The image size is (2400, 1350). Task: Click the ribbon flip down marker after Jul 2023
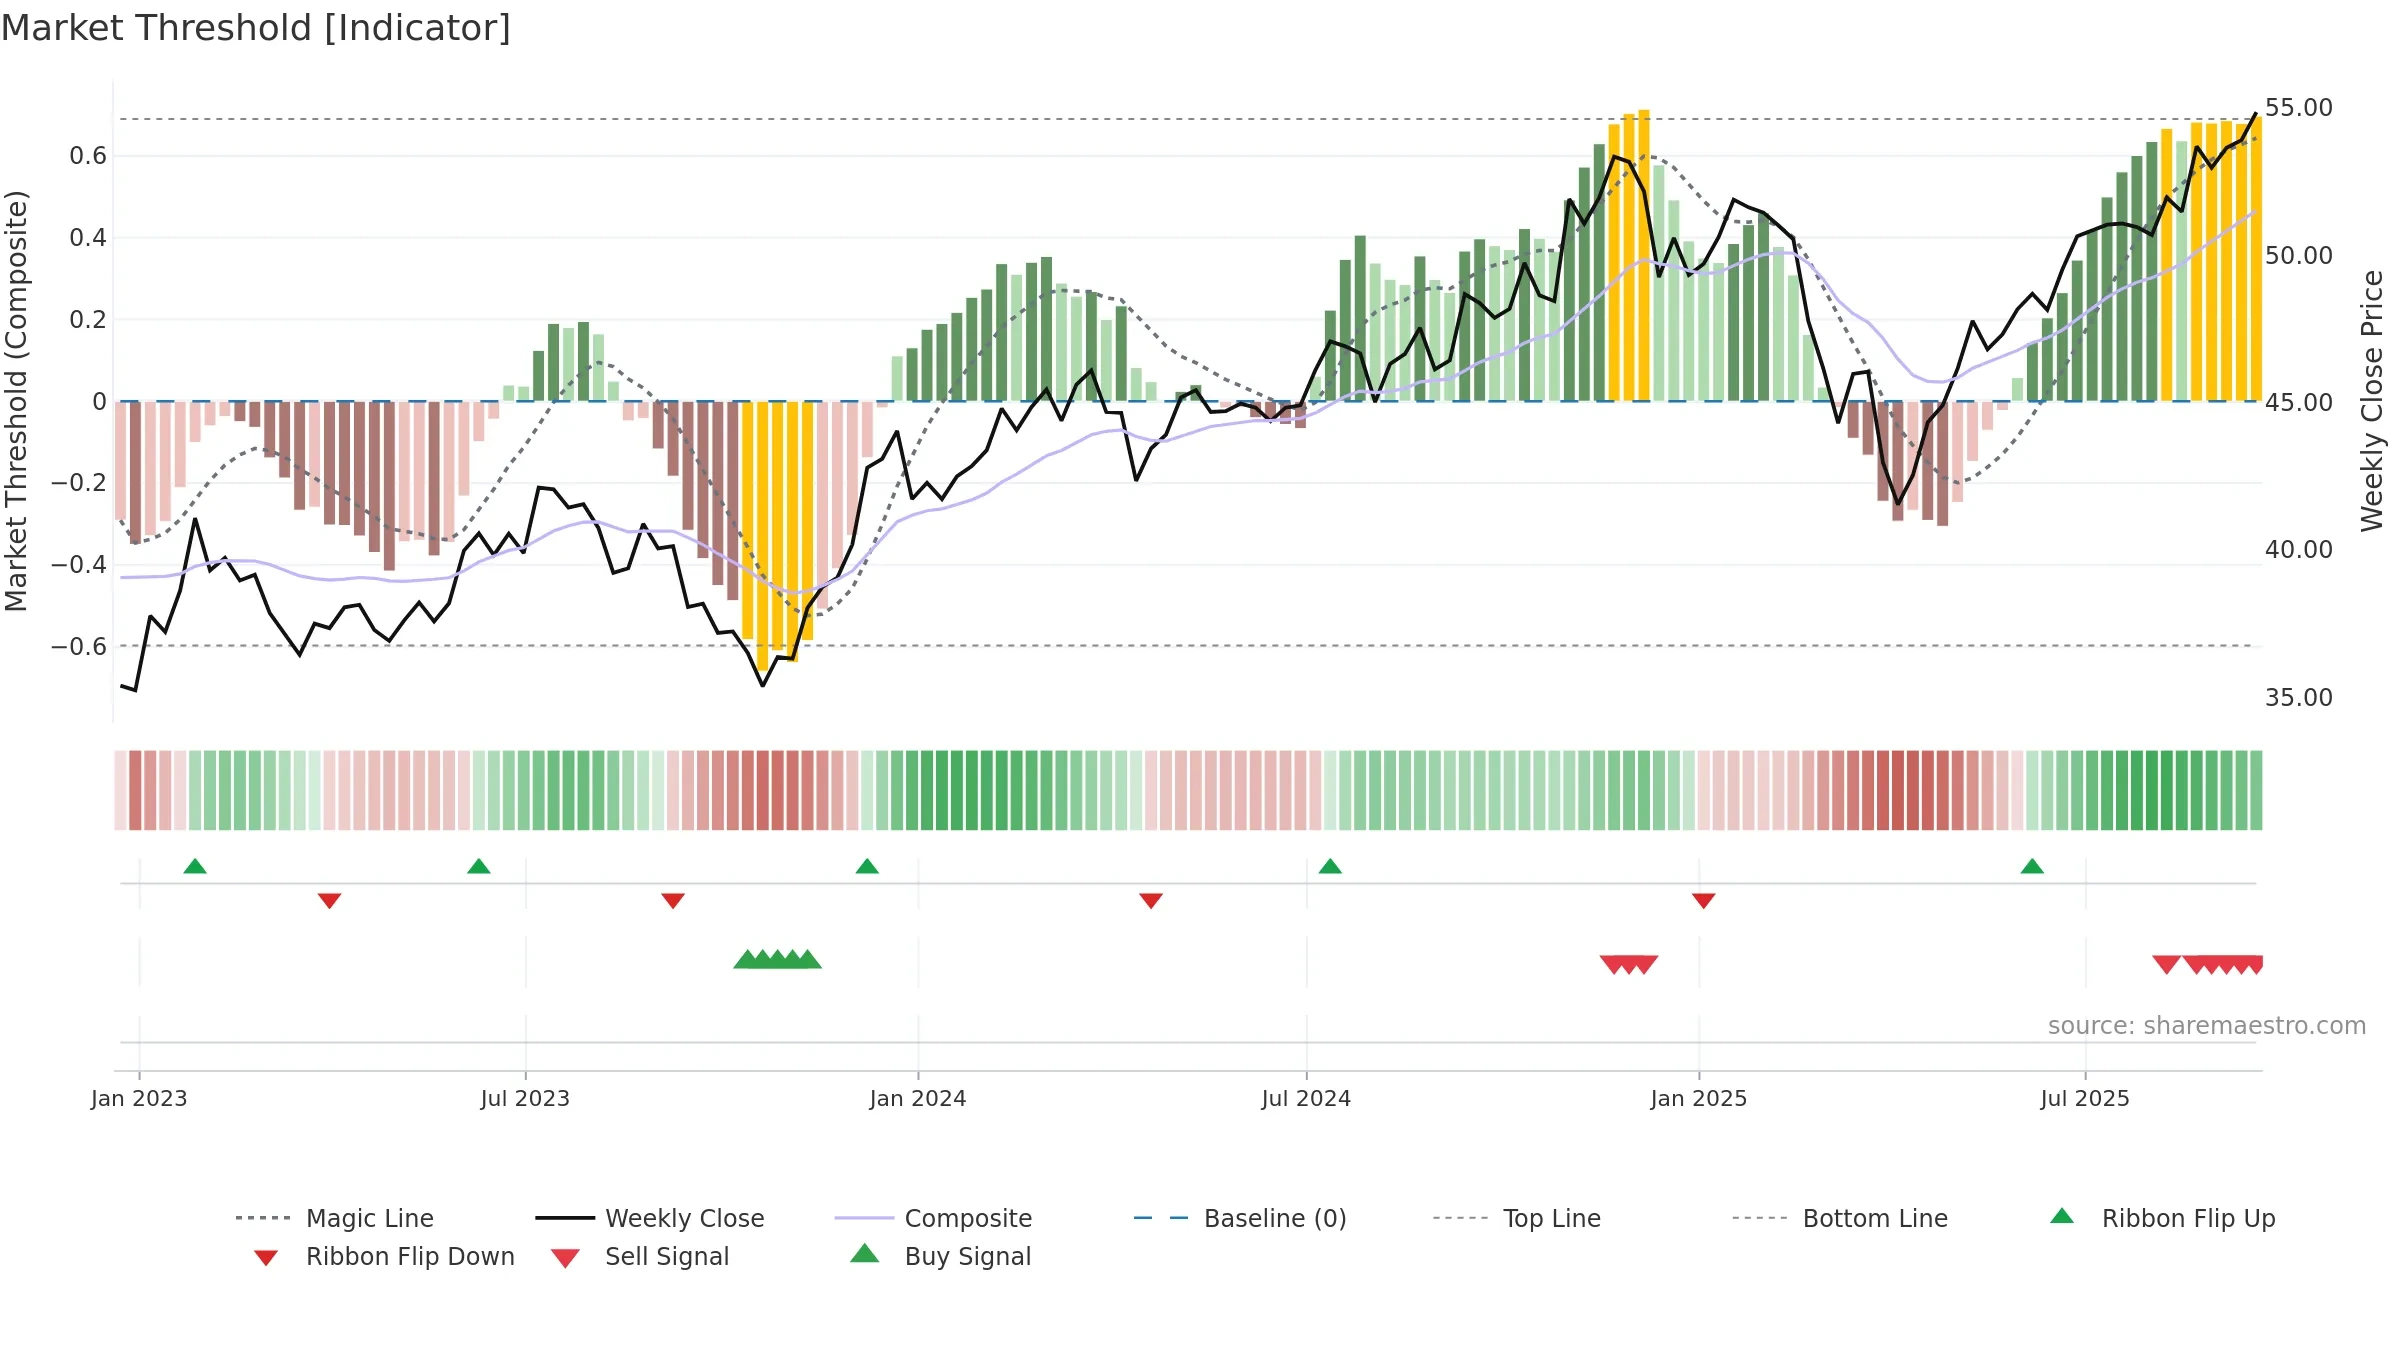pyautogui.click(x=673, y=901)
